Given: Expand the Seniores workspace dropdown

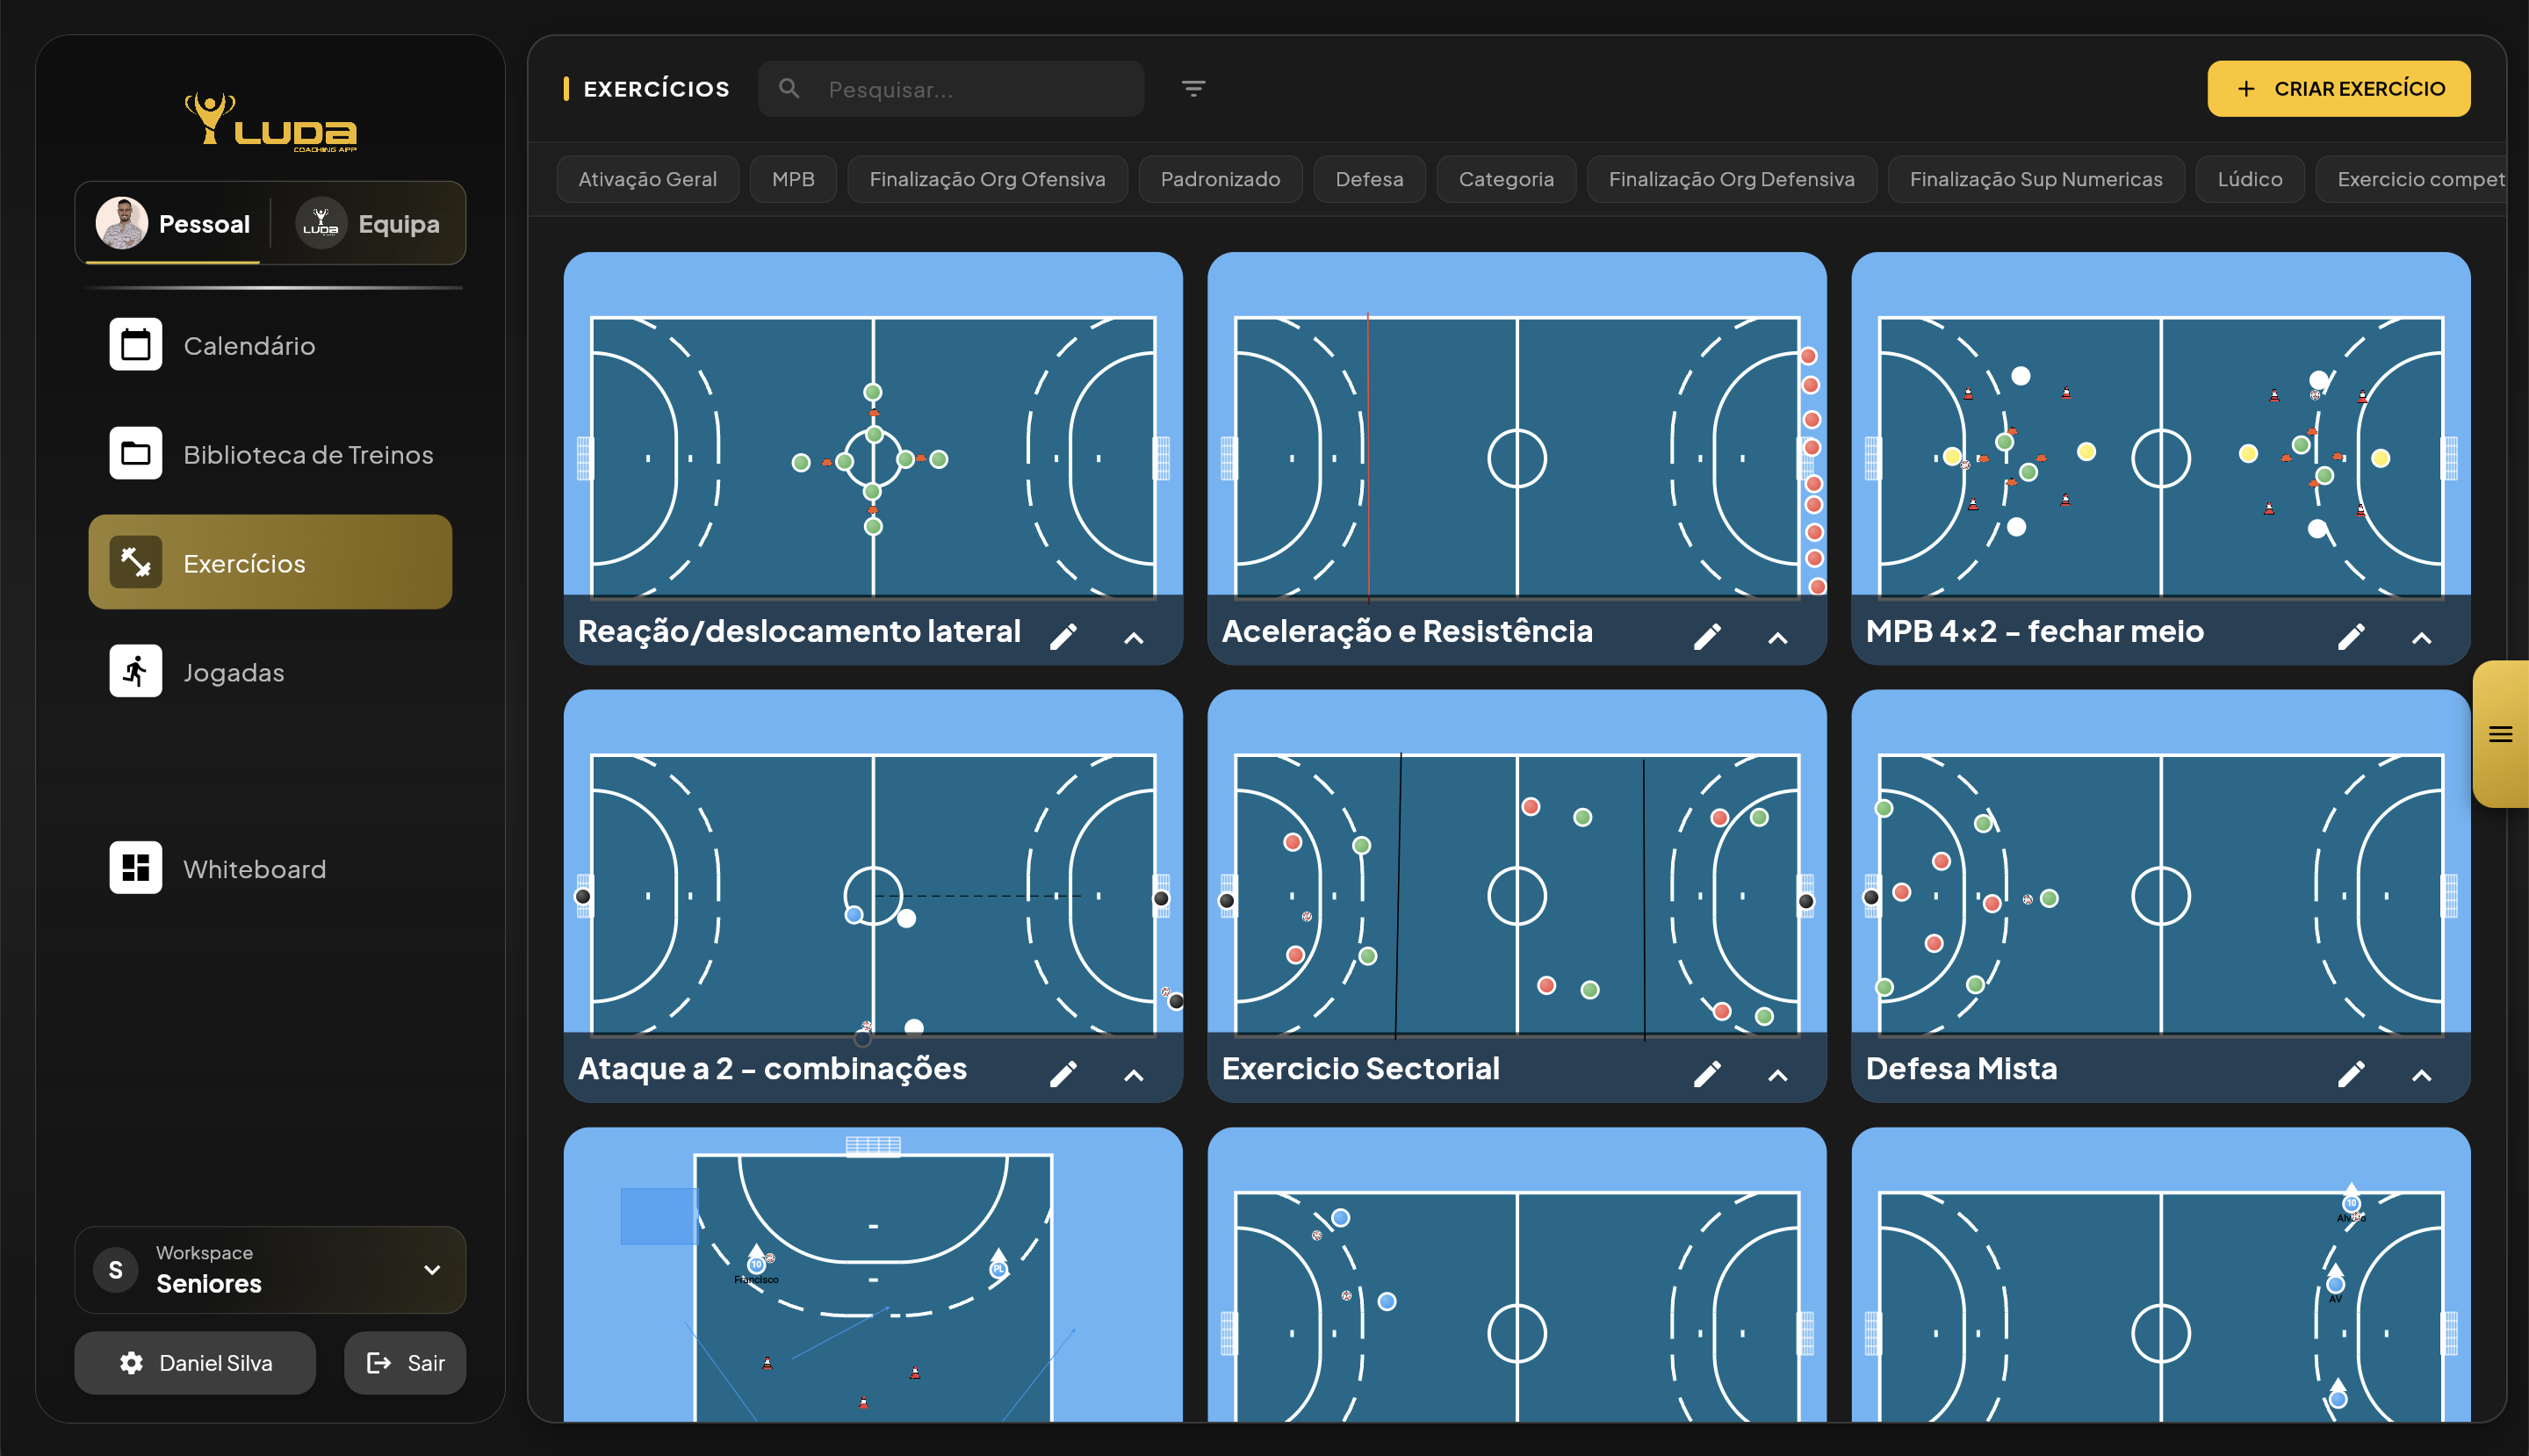Looking at the screenshot, I should [431, 1270].
